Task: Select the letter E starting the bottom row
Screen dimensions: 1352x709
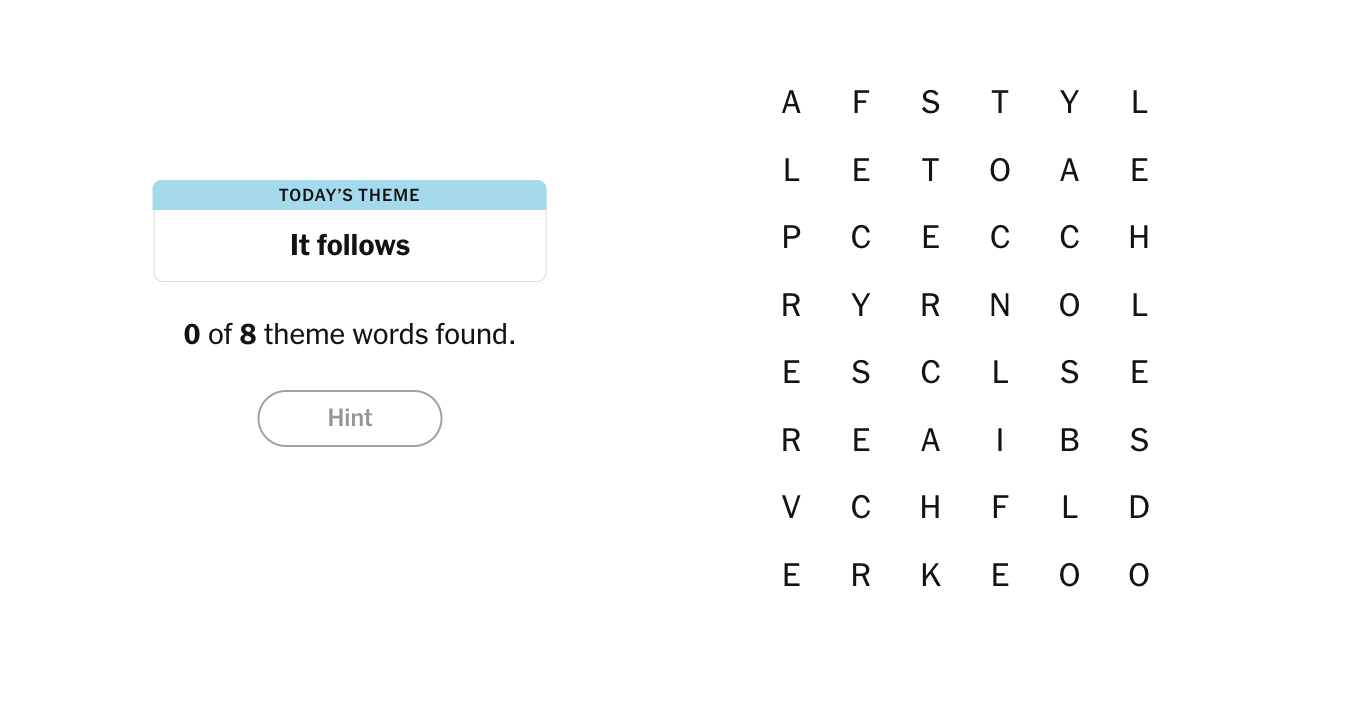Action: click(x=790, y=575)
